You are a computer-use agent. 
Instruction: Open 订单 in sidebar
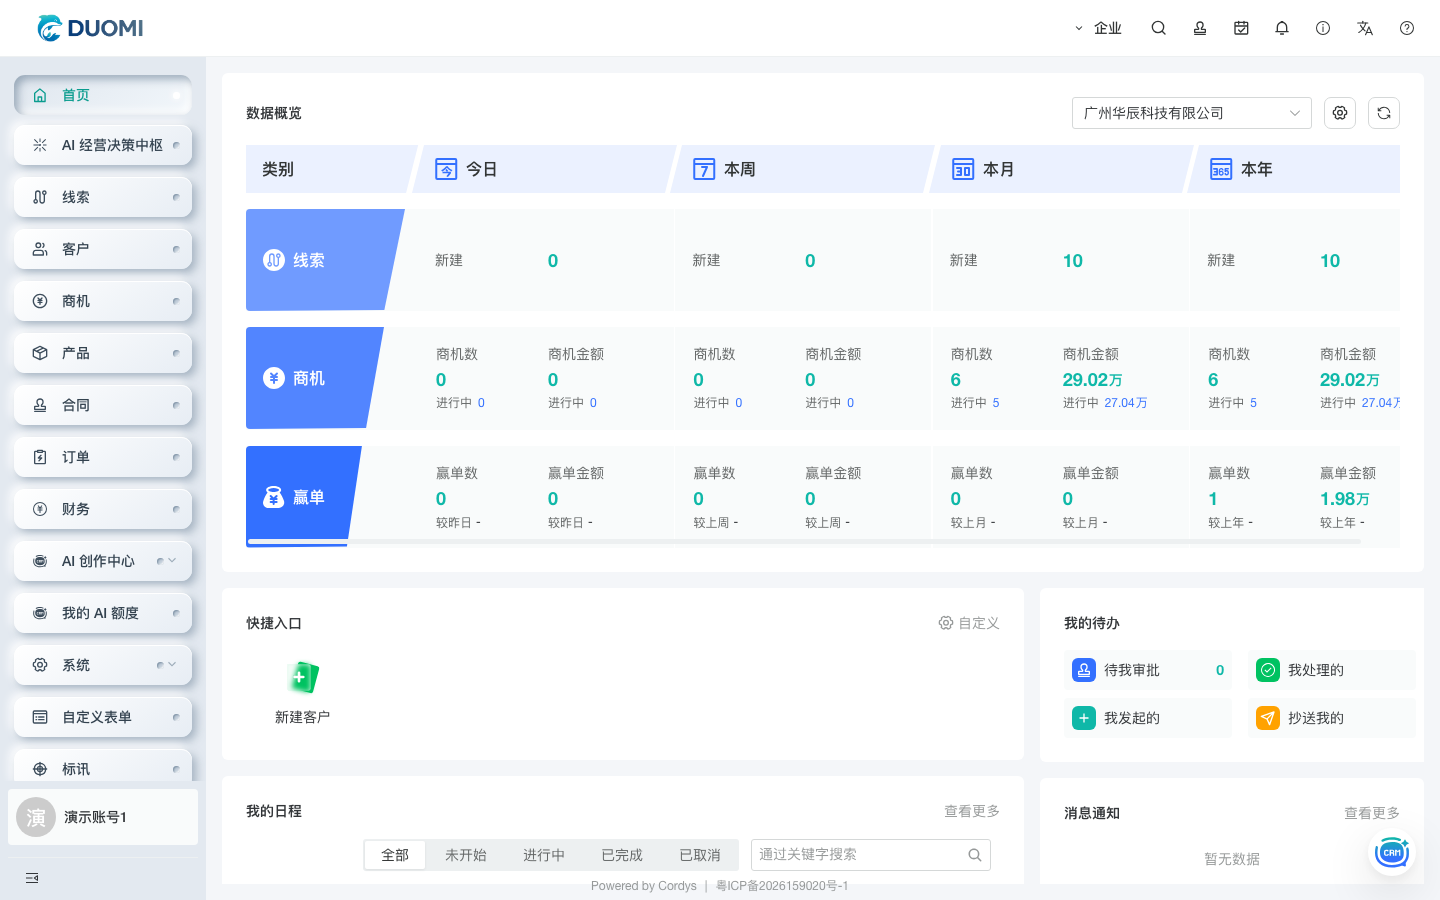coord(103,457)
